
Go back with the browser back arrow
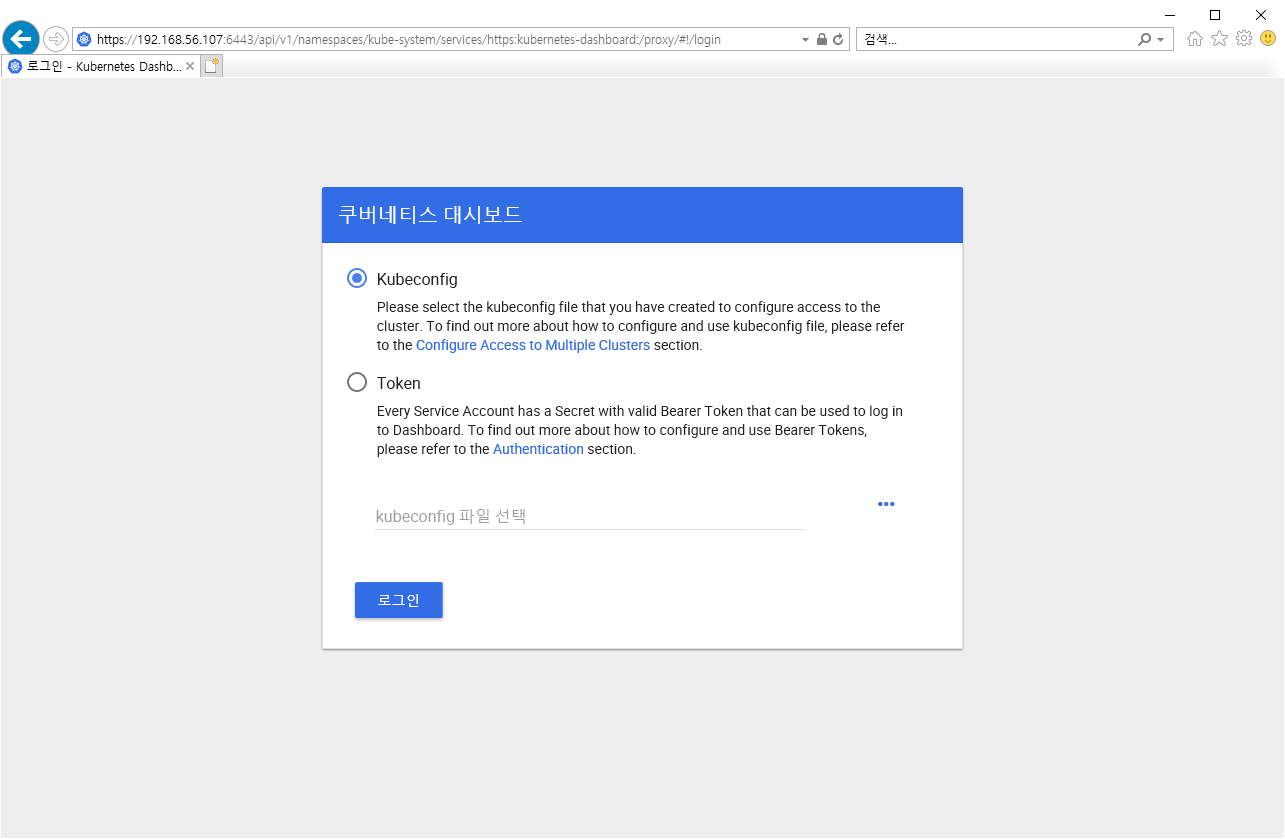(21, 39)
